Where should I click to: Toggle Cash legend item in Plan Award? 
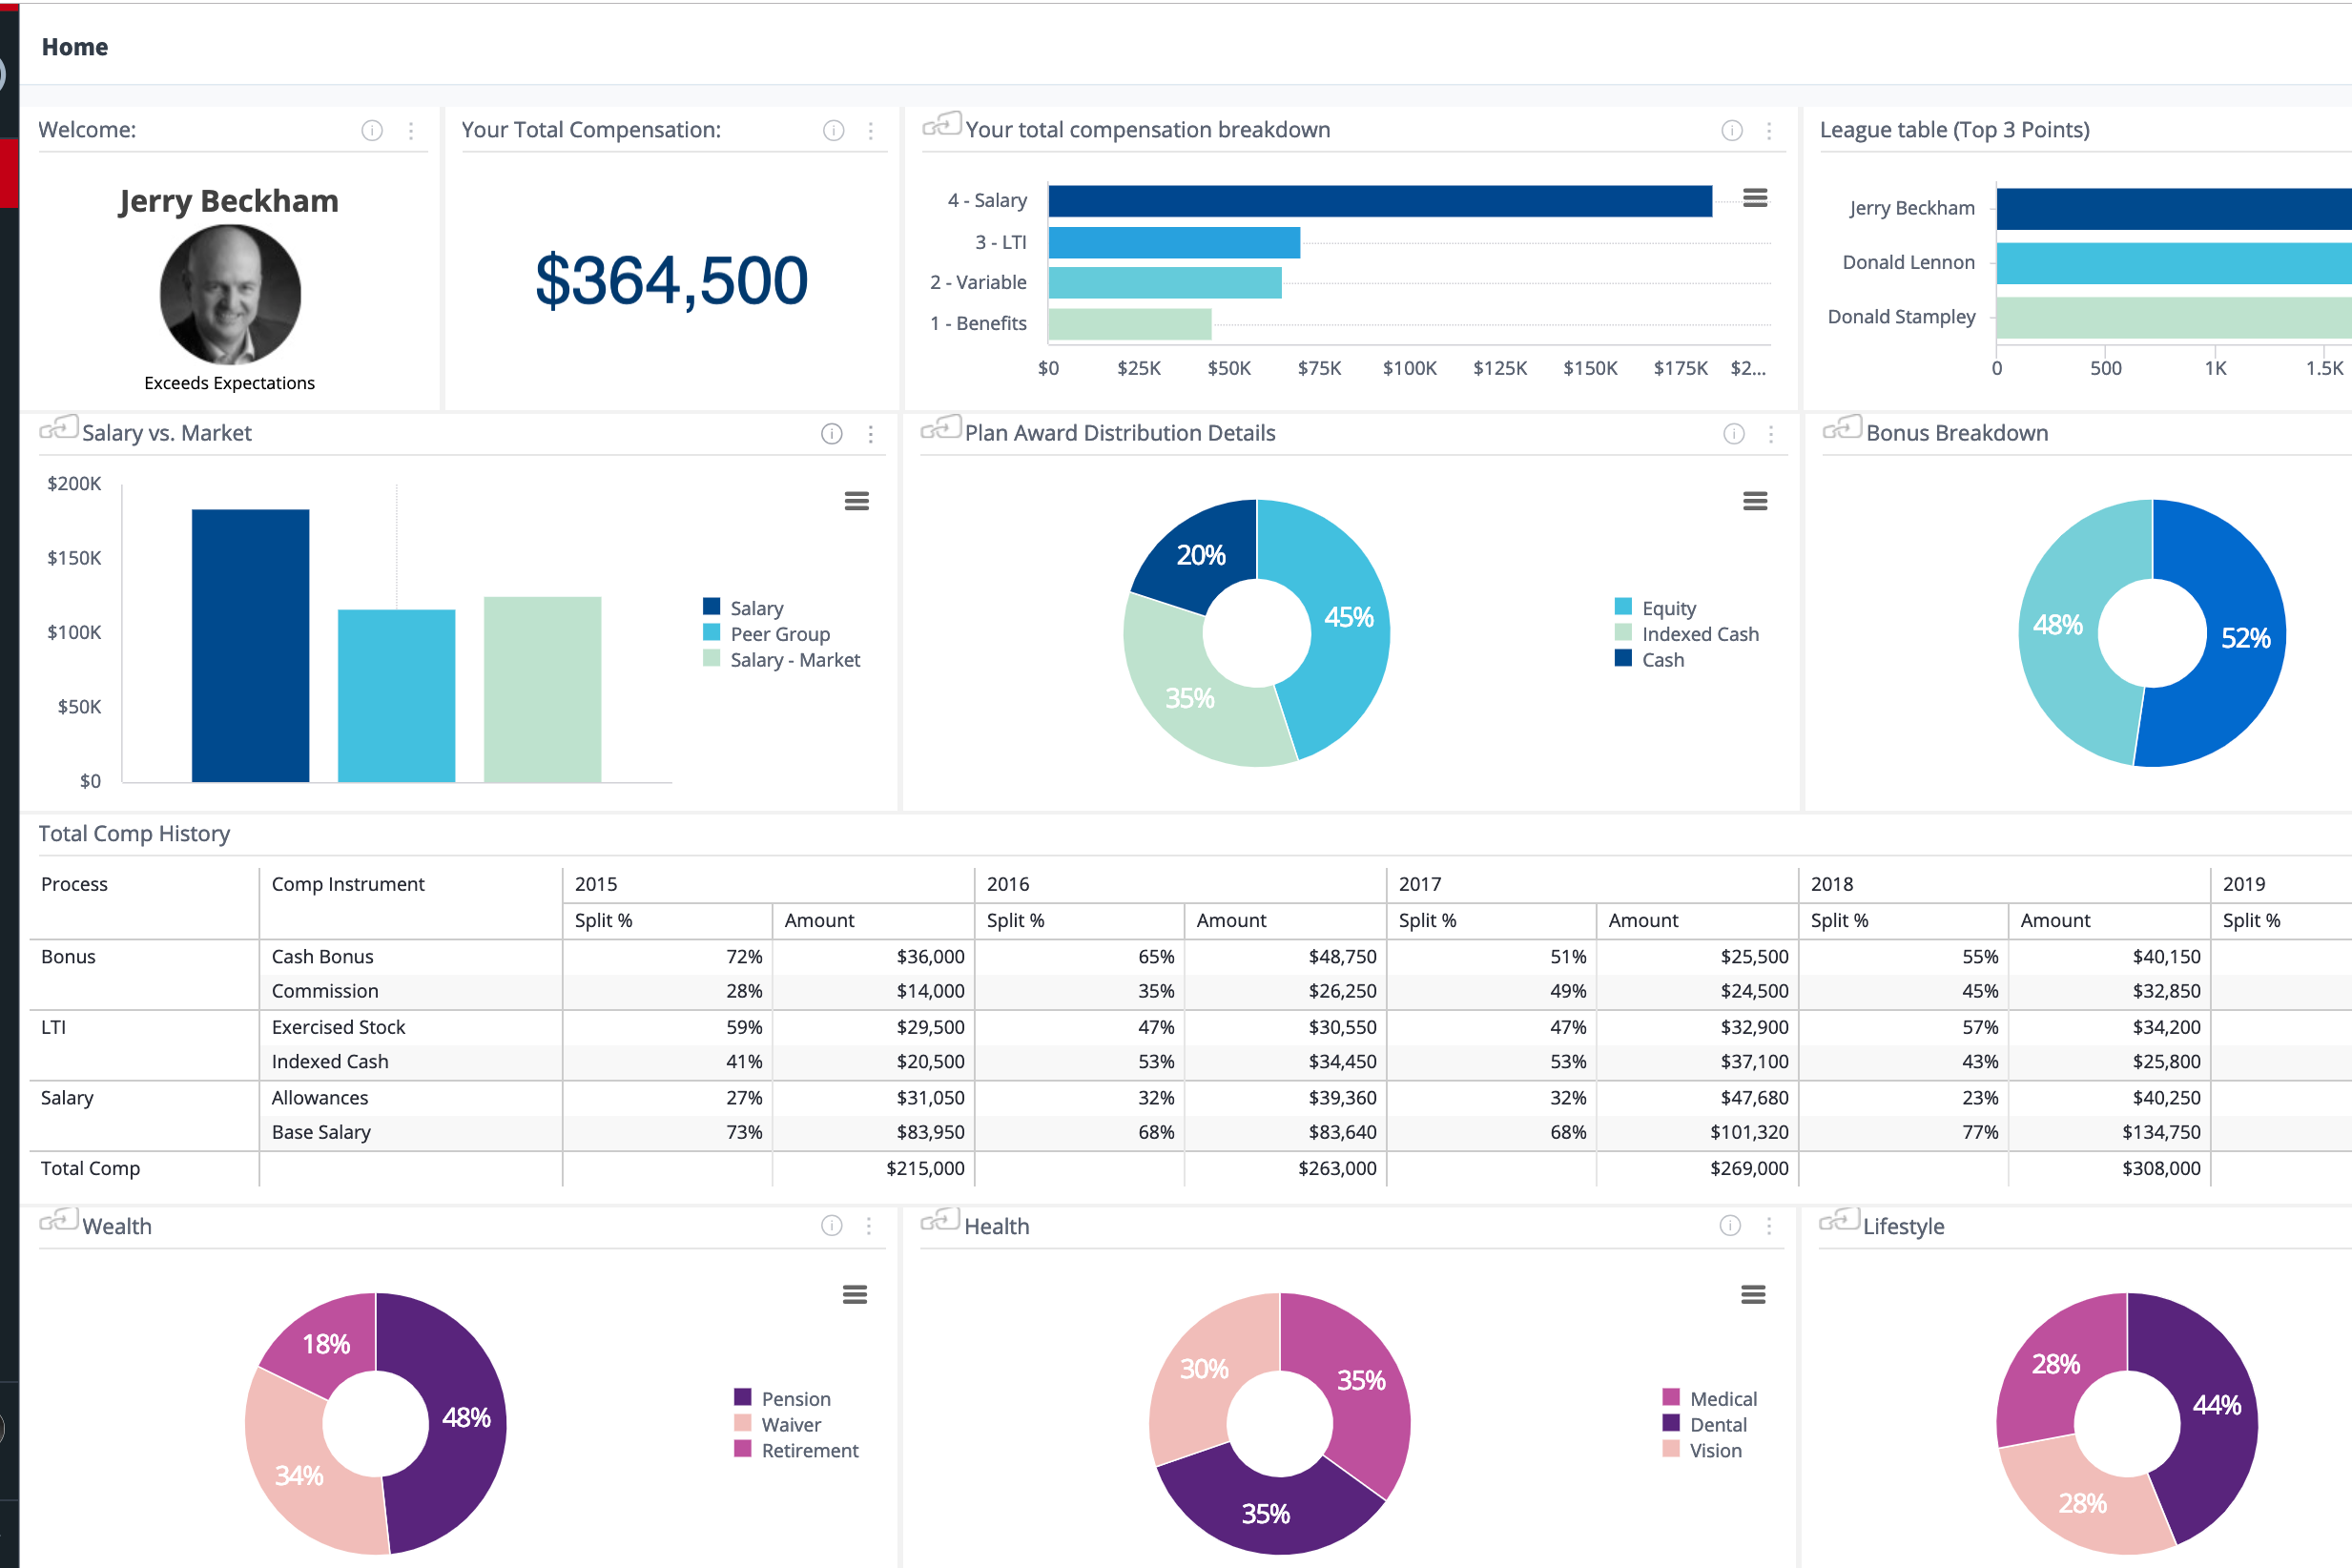click(1650, 660)
